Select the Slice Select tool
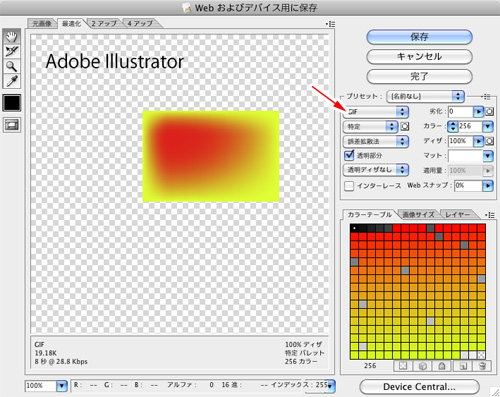Screen dimensions: 500x397 [x=12, y=51]
